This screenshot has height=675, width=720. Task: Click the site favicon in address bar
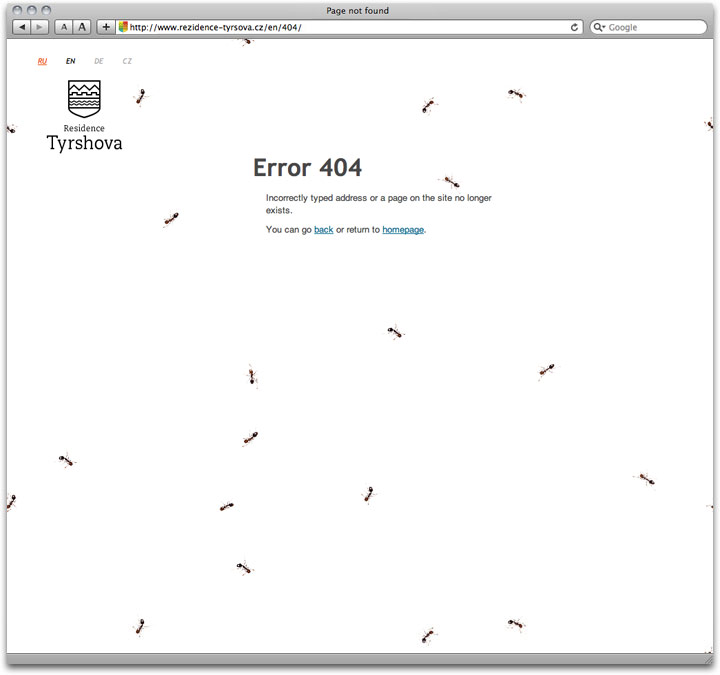click(124, 27)
